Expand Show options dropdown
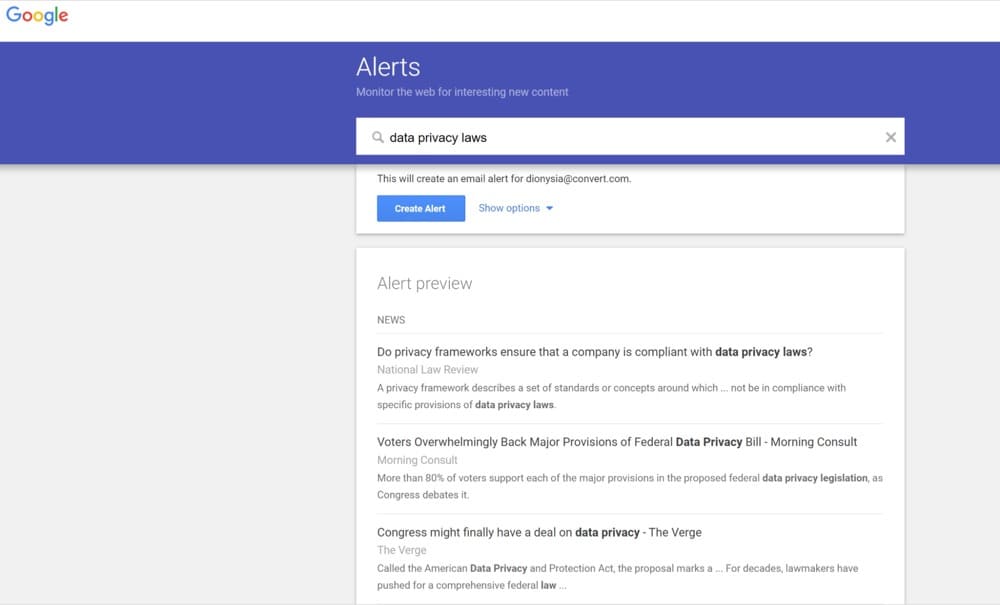The height and width of the screenshot is (605, 1000). tap(515, 208)
